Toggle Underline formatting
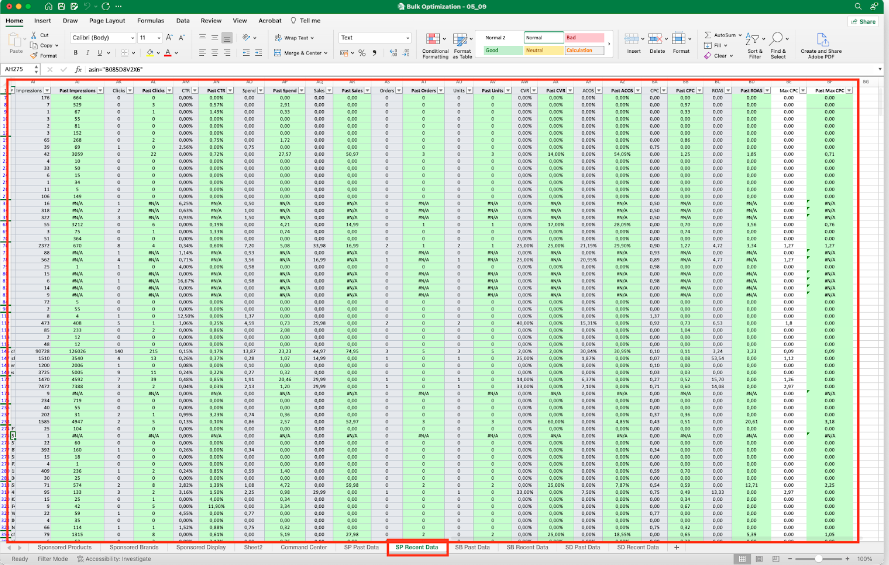This screenshot has width=889, height=565. point(100,53)
